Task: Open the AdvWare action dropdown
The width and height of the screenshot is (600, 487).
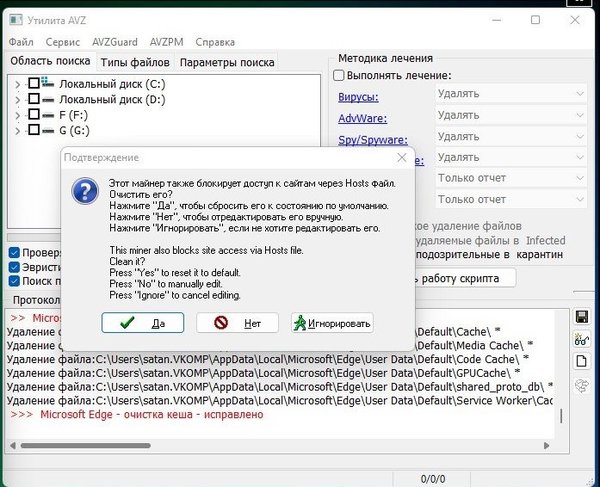Action: tap(511, 115)
